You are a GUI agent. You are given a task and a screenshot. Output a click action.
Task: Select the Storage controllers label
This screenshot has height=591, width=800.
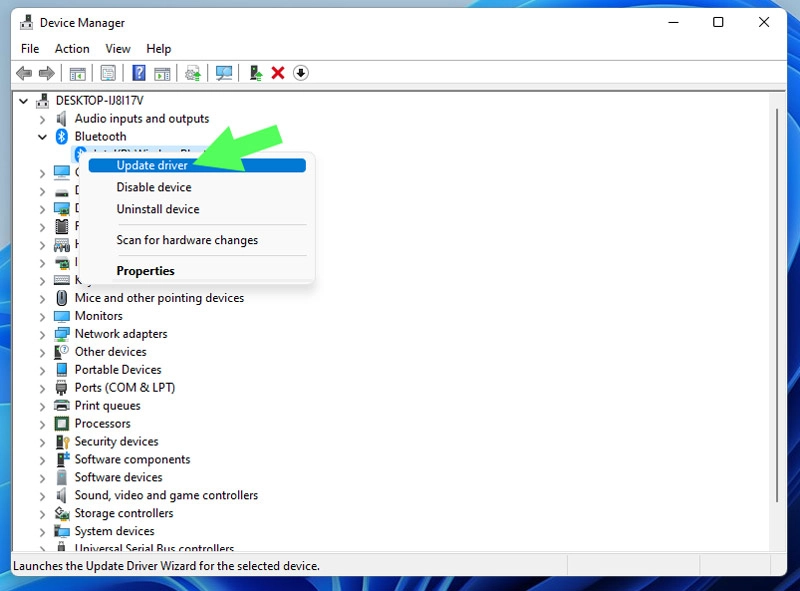click(x=124, y=513)
